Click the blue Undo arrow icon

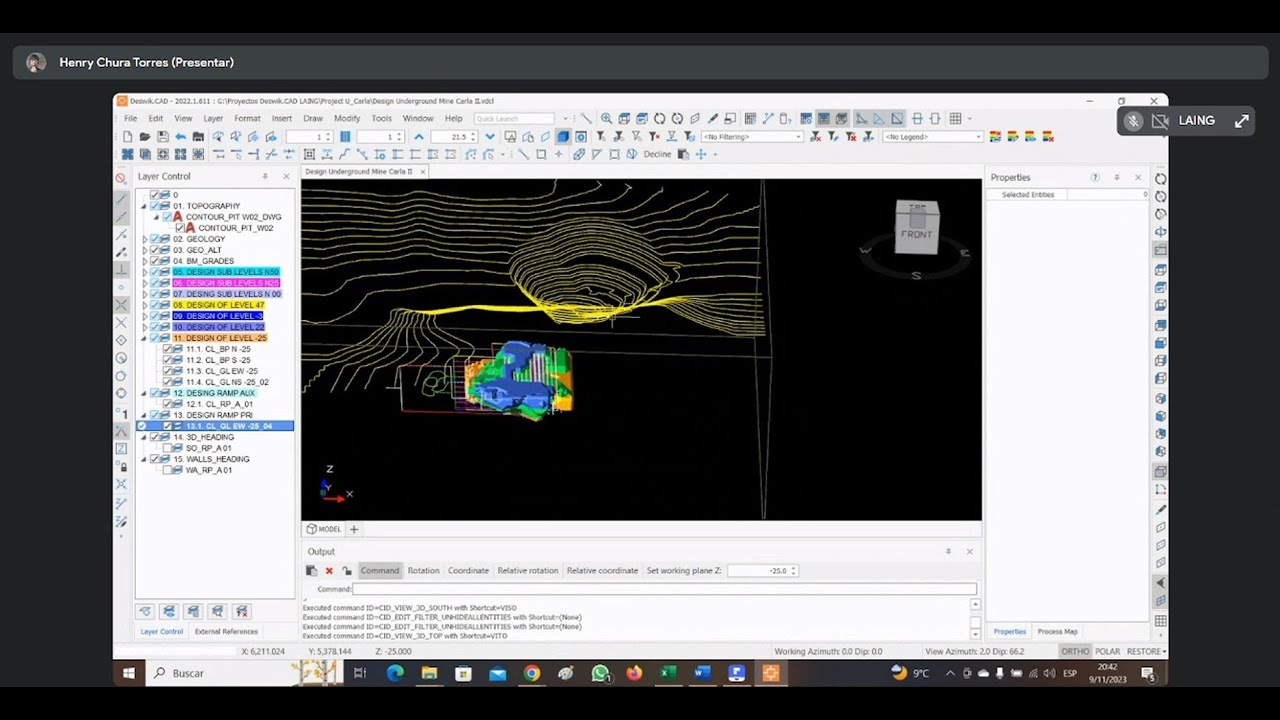tap(181, 137)
